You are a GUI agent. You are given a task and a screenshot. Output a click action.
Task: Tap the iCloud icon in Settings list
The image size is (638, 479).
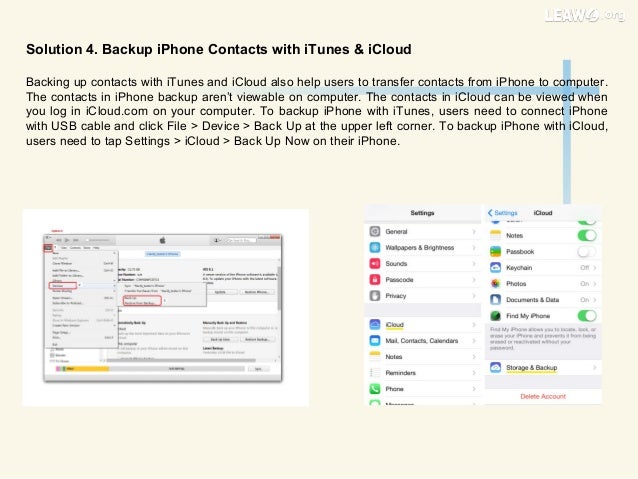click(x=375, y=324)
